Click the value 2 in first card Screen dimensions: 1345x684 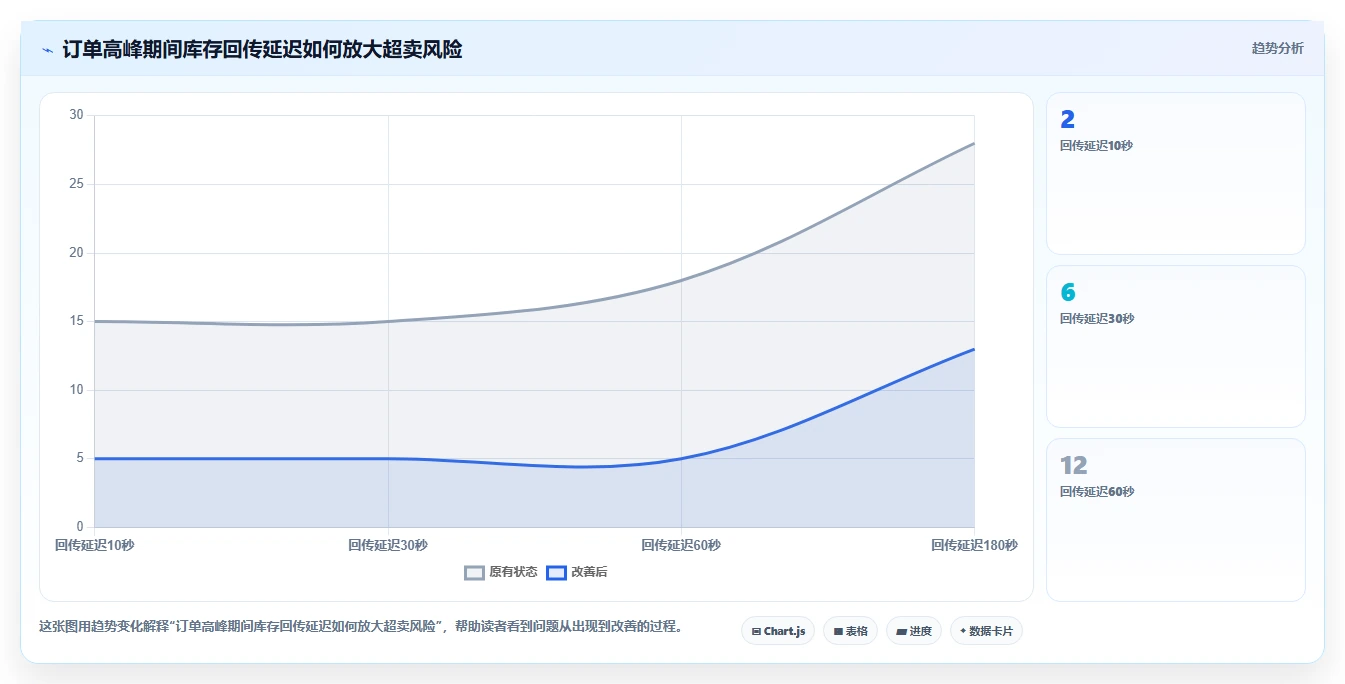pos(1067,120)
